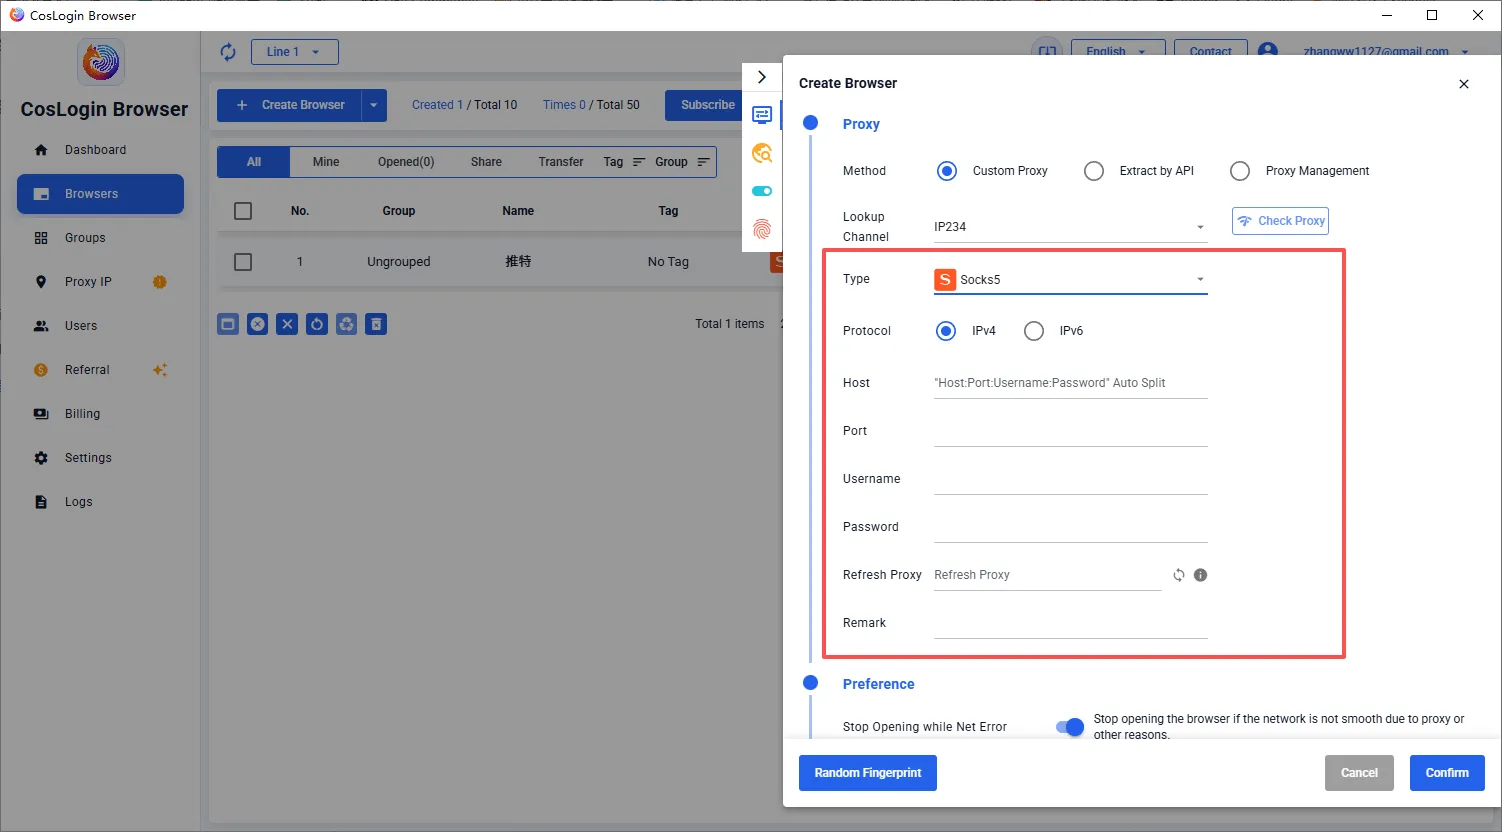Image resolution: width=1502 pixels, height=832 pixels.
Task: Switch to the Transfer tab
Action: click(x=561, y=162)
